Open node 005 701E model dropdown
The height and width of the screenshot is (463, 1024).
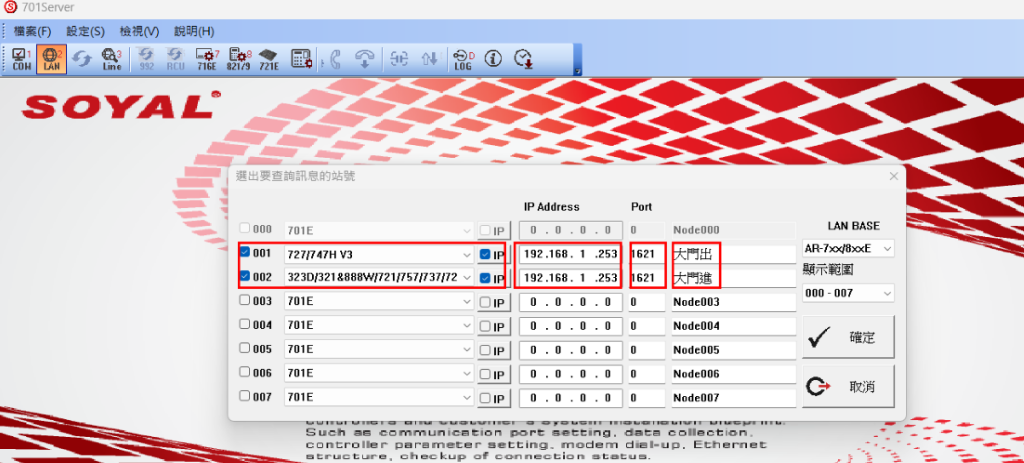[379, 349]
